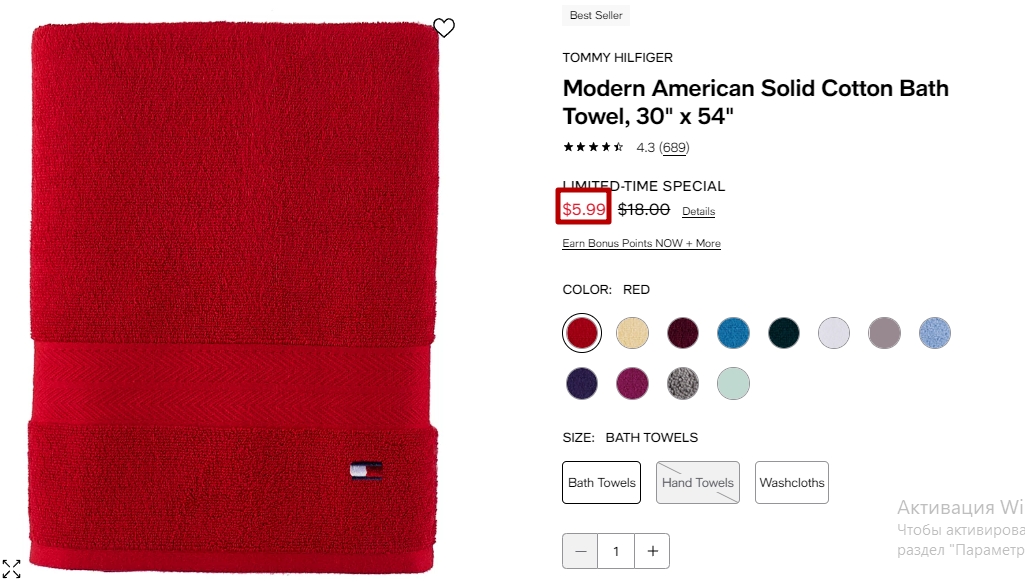
Task: Choose the burgundy color swatch
Action: [x=682, y=333]
